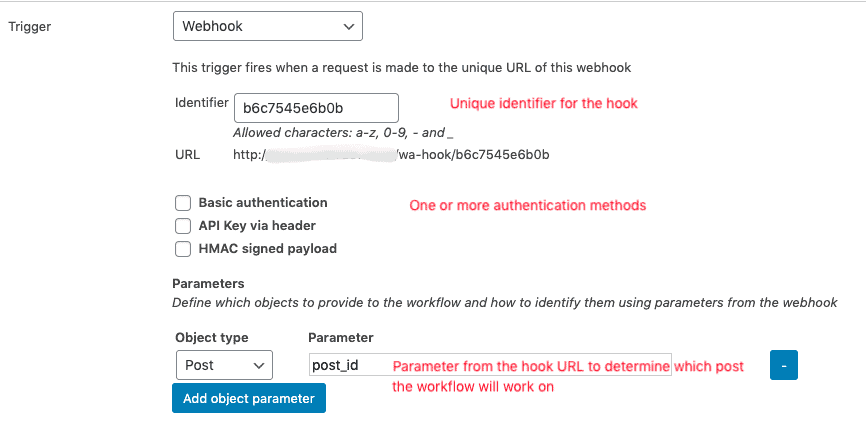Click the Basic authentication label text
Image resolution: width=866 pixels, height=435 pixels.
[263, 203]
